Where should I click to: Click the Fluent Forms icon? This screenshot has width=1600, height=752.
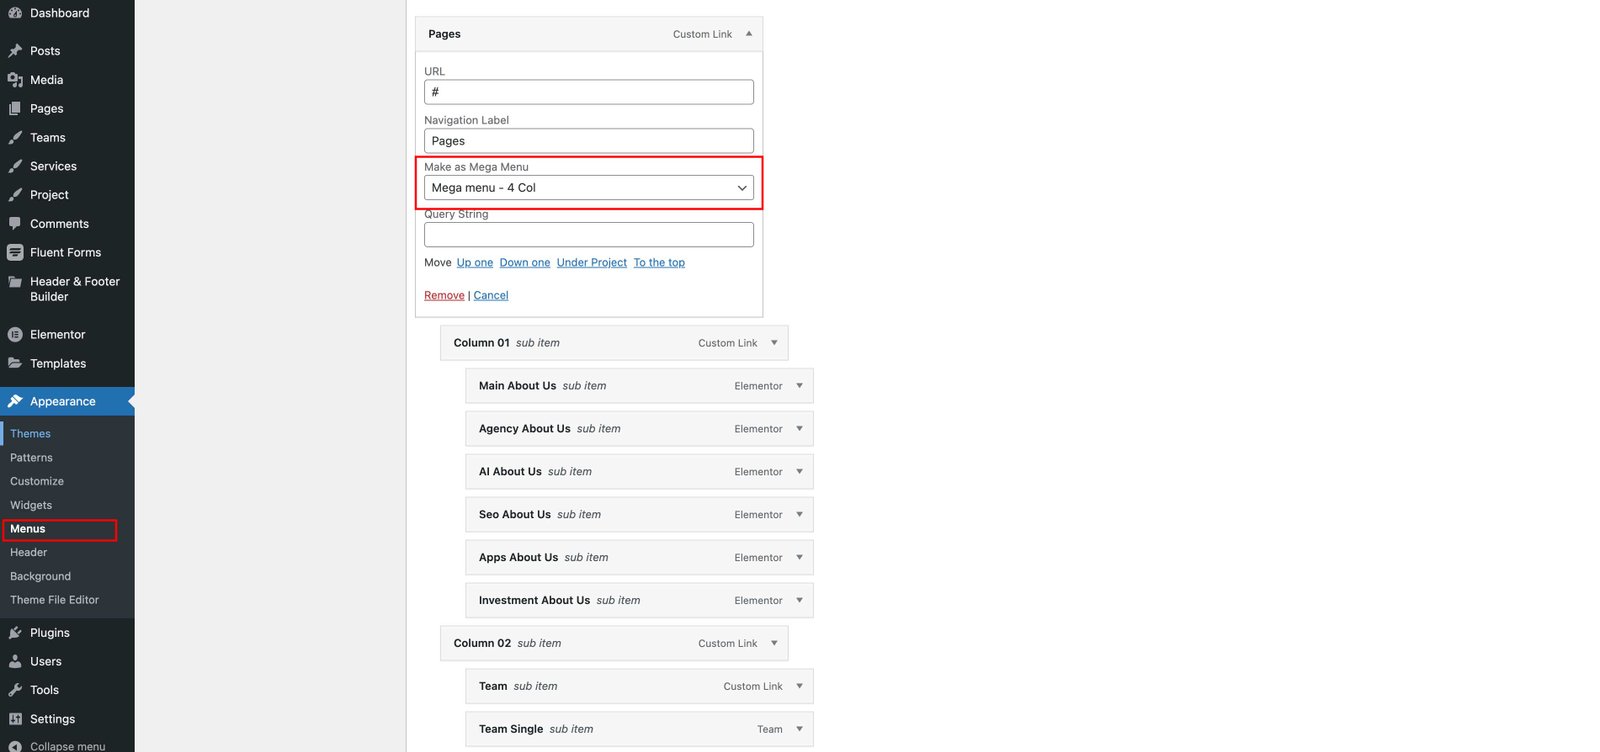[x=15, y=253]
